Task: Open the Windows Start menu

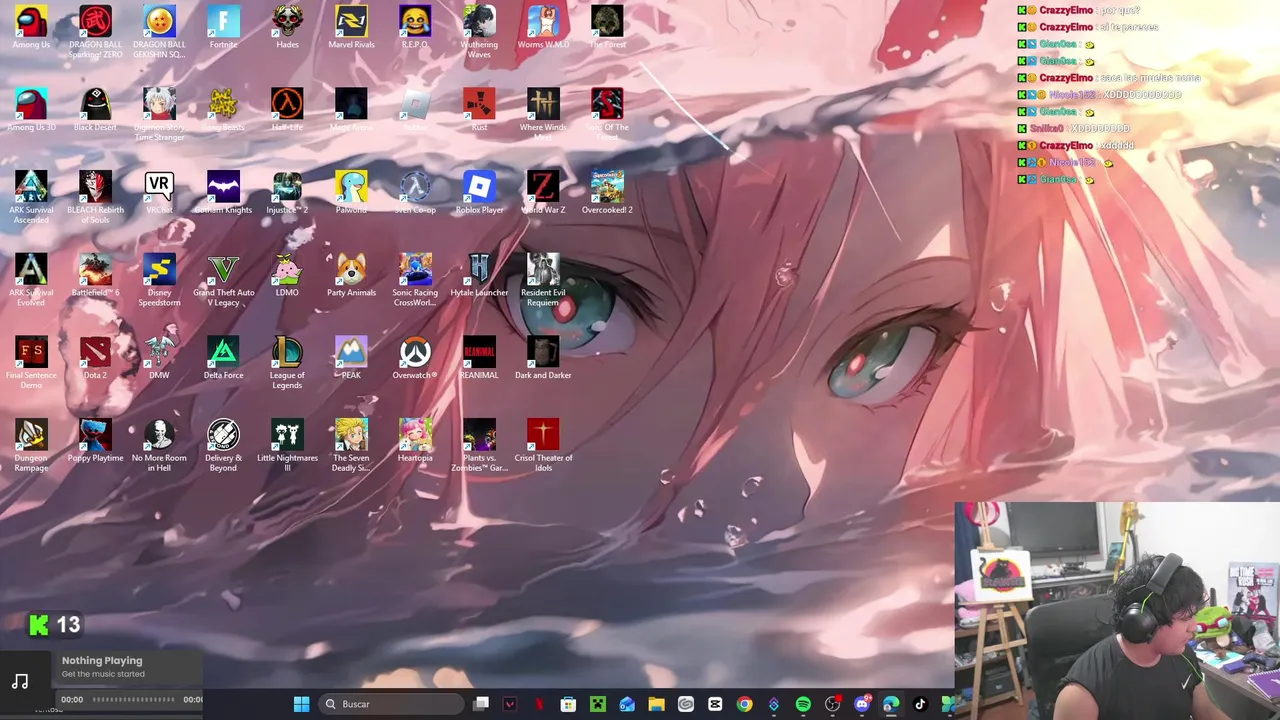Action: [301, 704]
